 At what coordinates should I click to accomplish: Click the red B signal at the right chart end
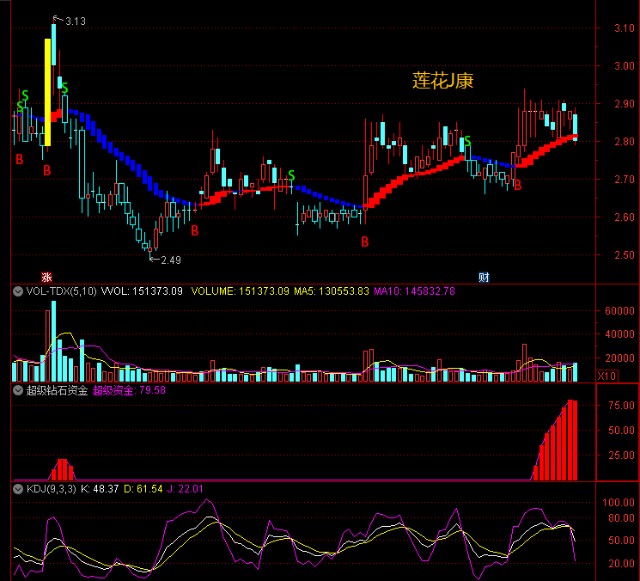pyautogui.click(x=518, y=186)
